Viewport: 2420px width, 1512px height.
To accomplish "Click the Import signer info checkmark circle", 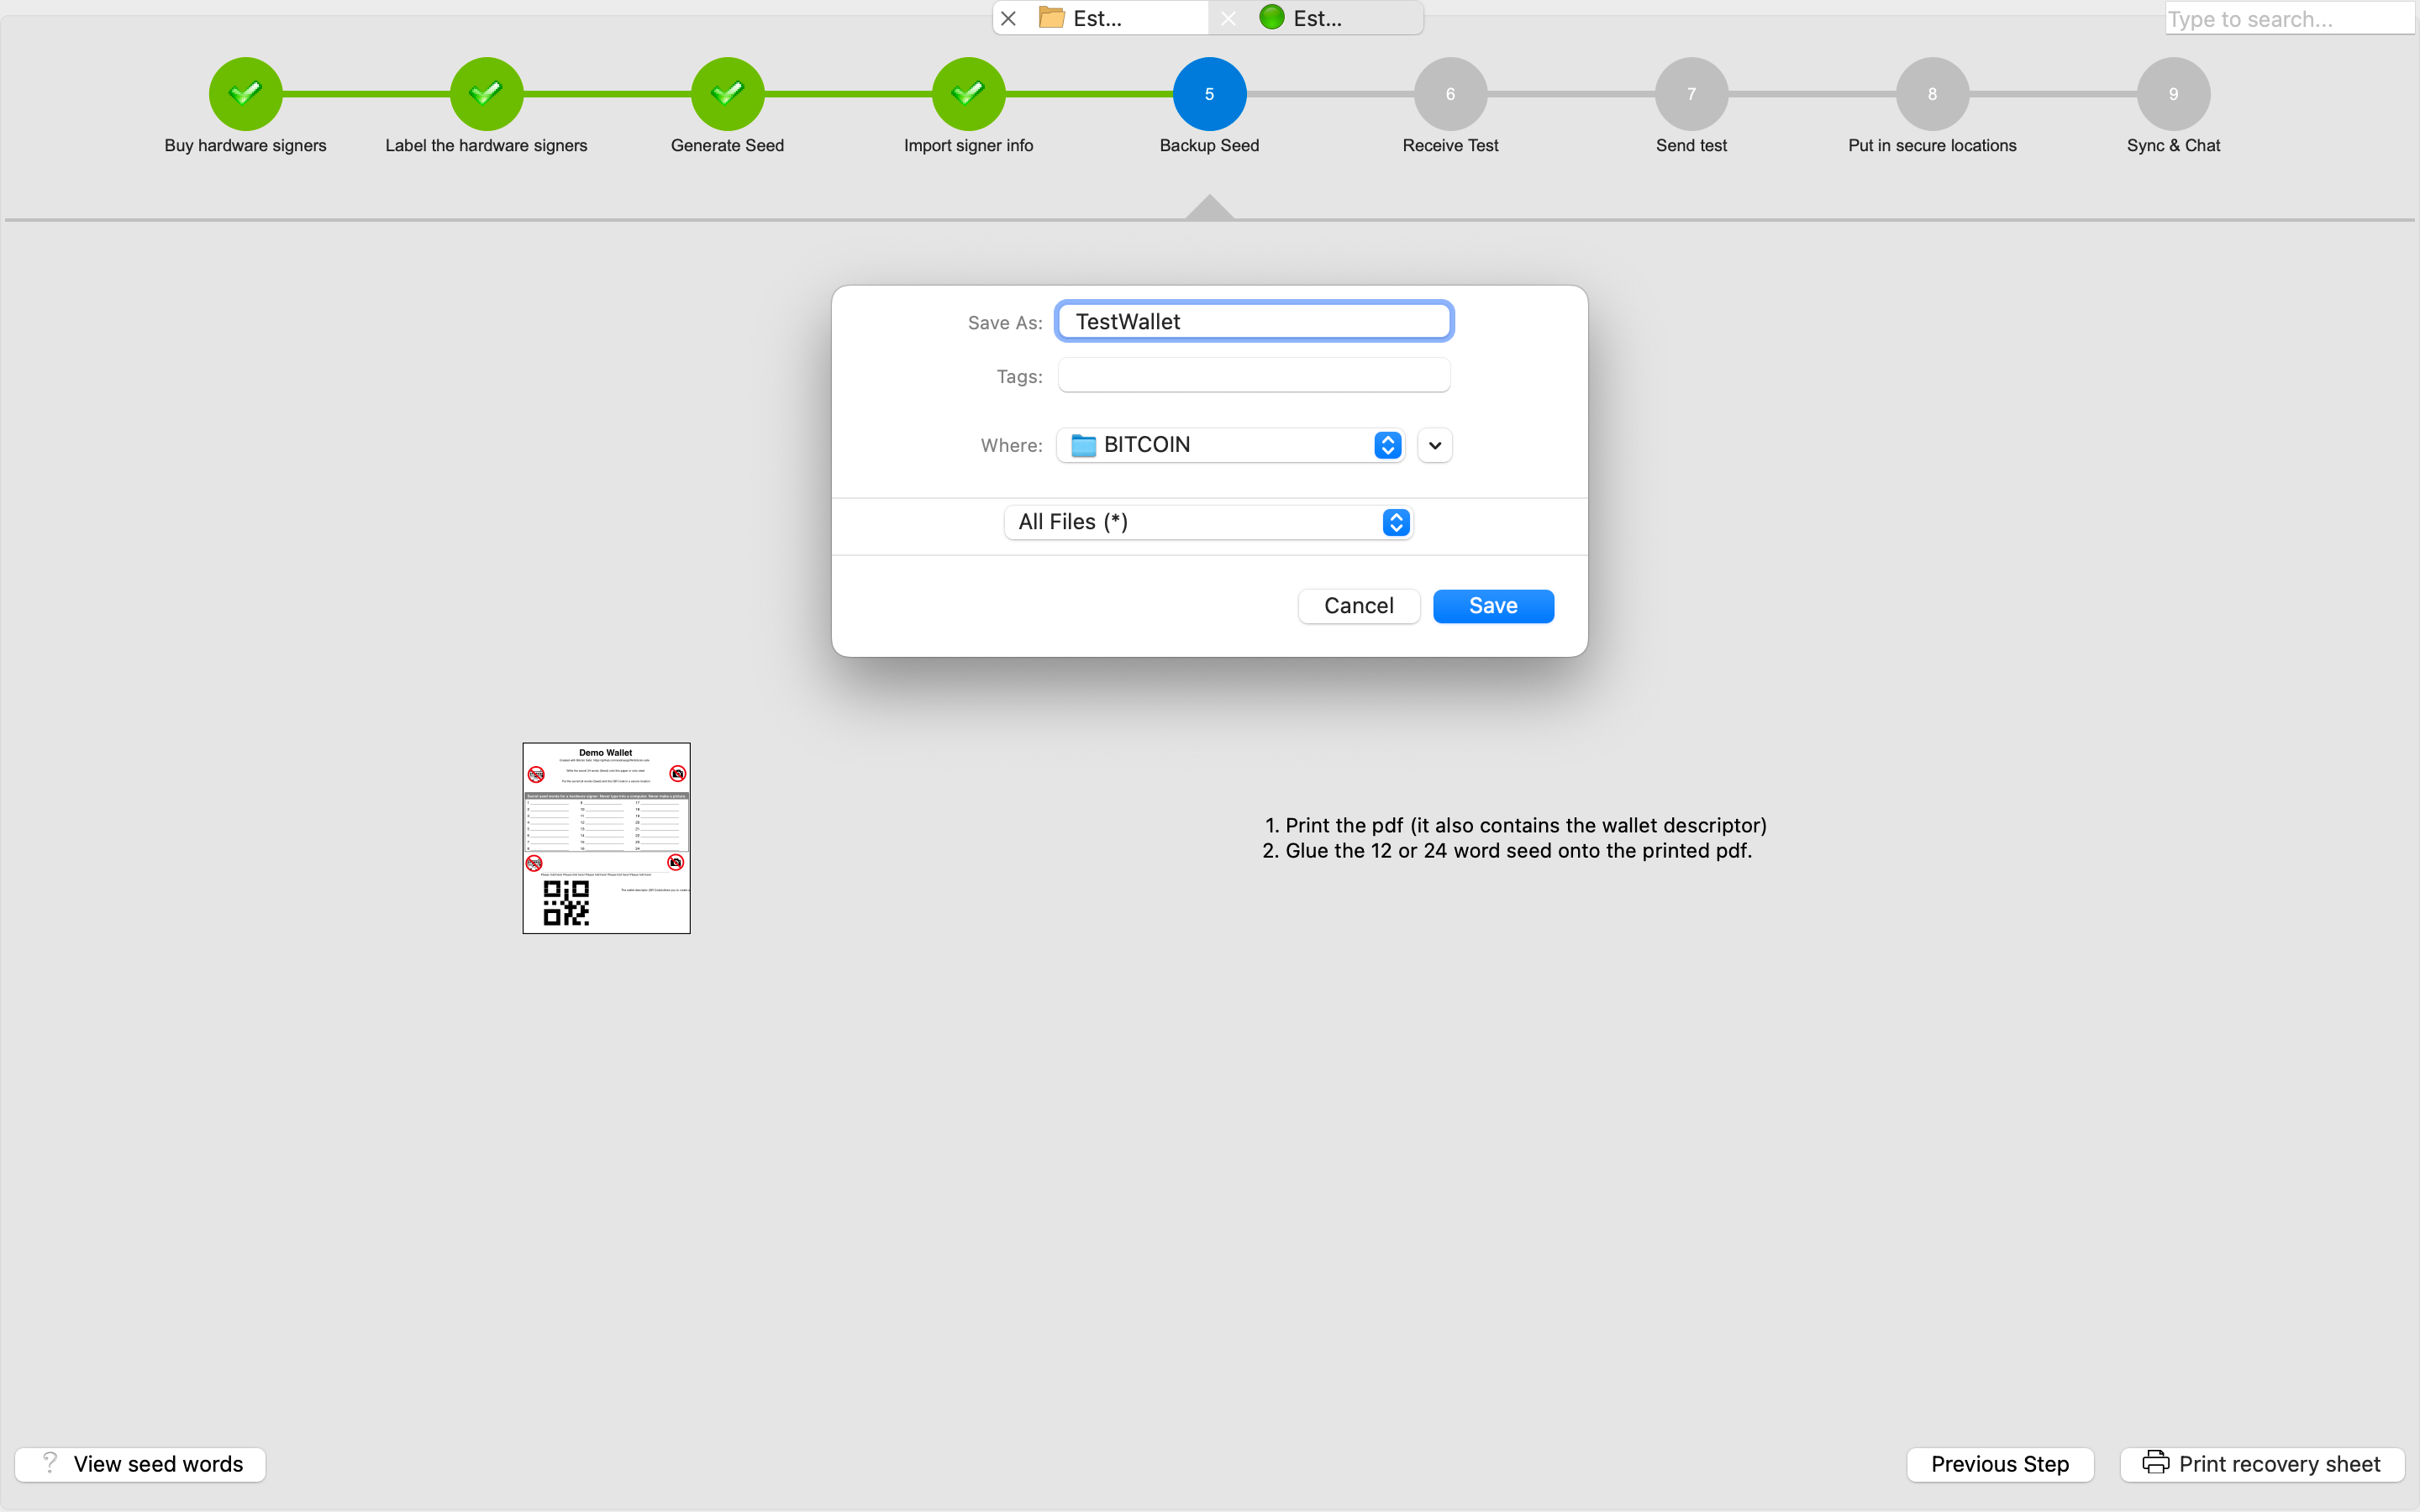I will coord(968,94).
